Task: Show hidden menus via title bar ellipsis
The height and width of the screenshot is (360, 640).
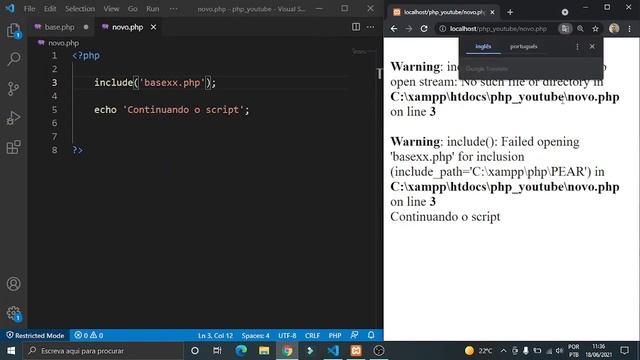Action: [173, 9]
